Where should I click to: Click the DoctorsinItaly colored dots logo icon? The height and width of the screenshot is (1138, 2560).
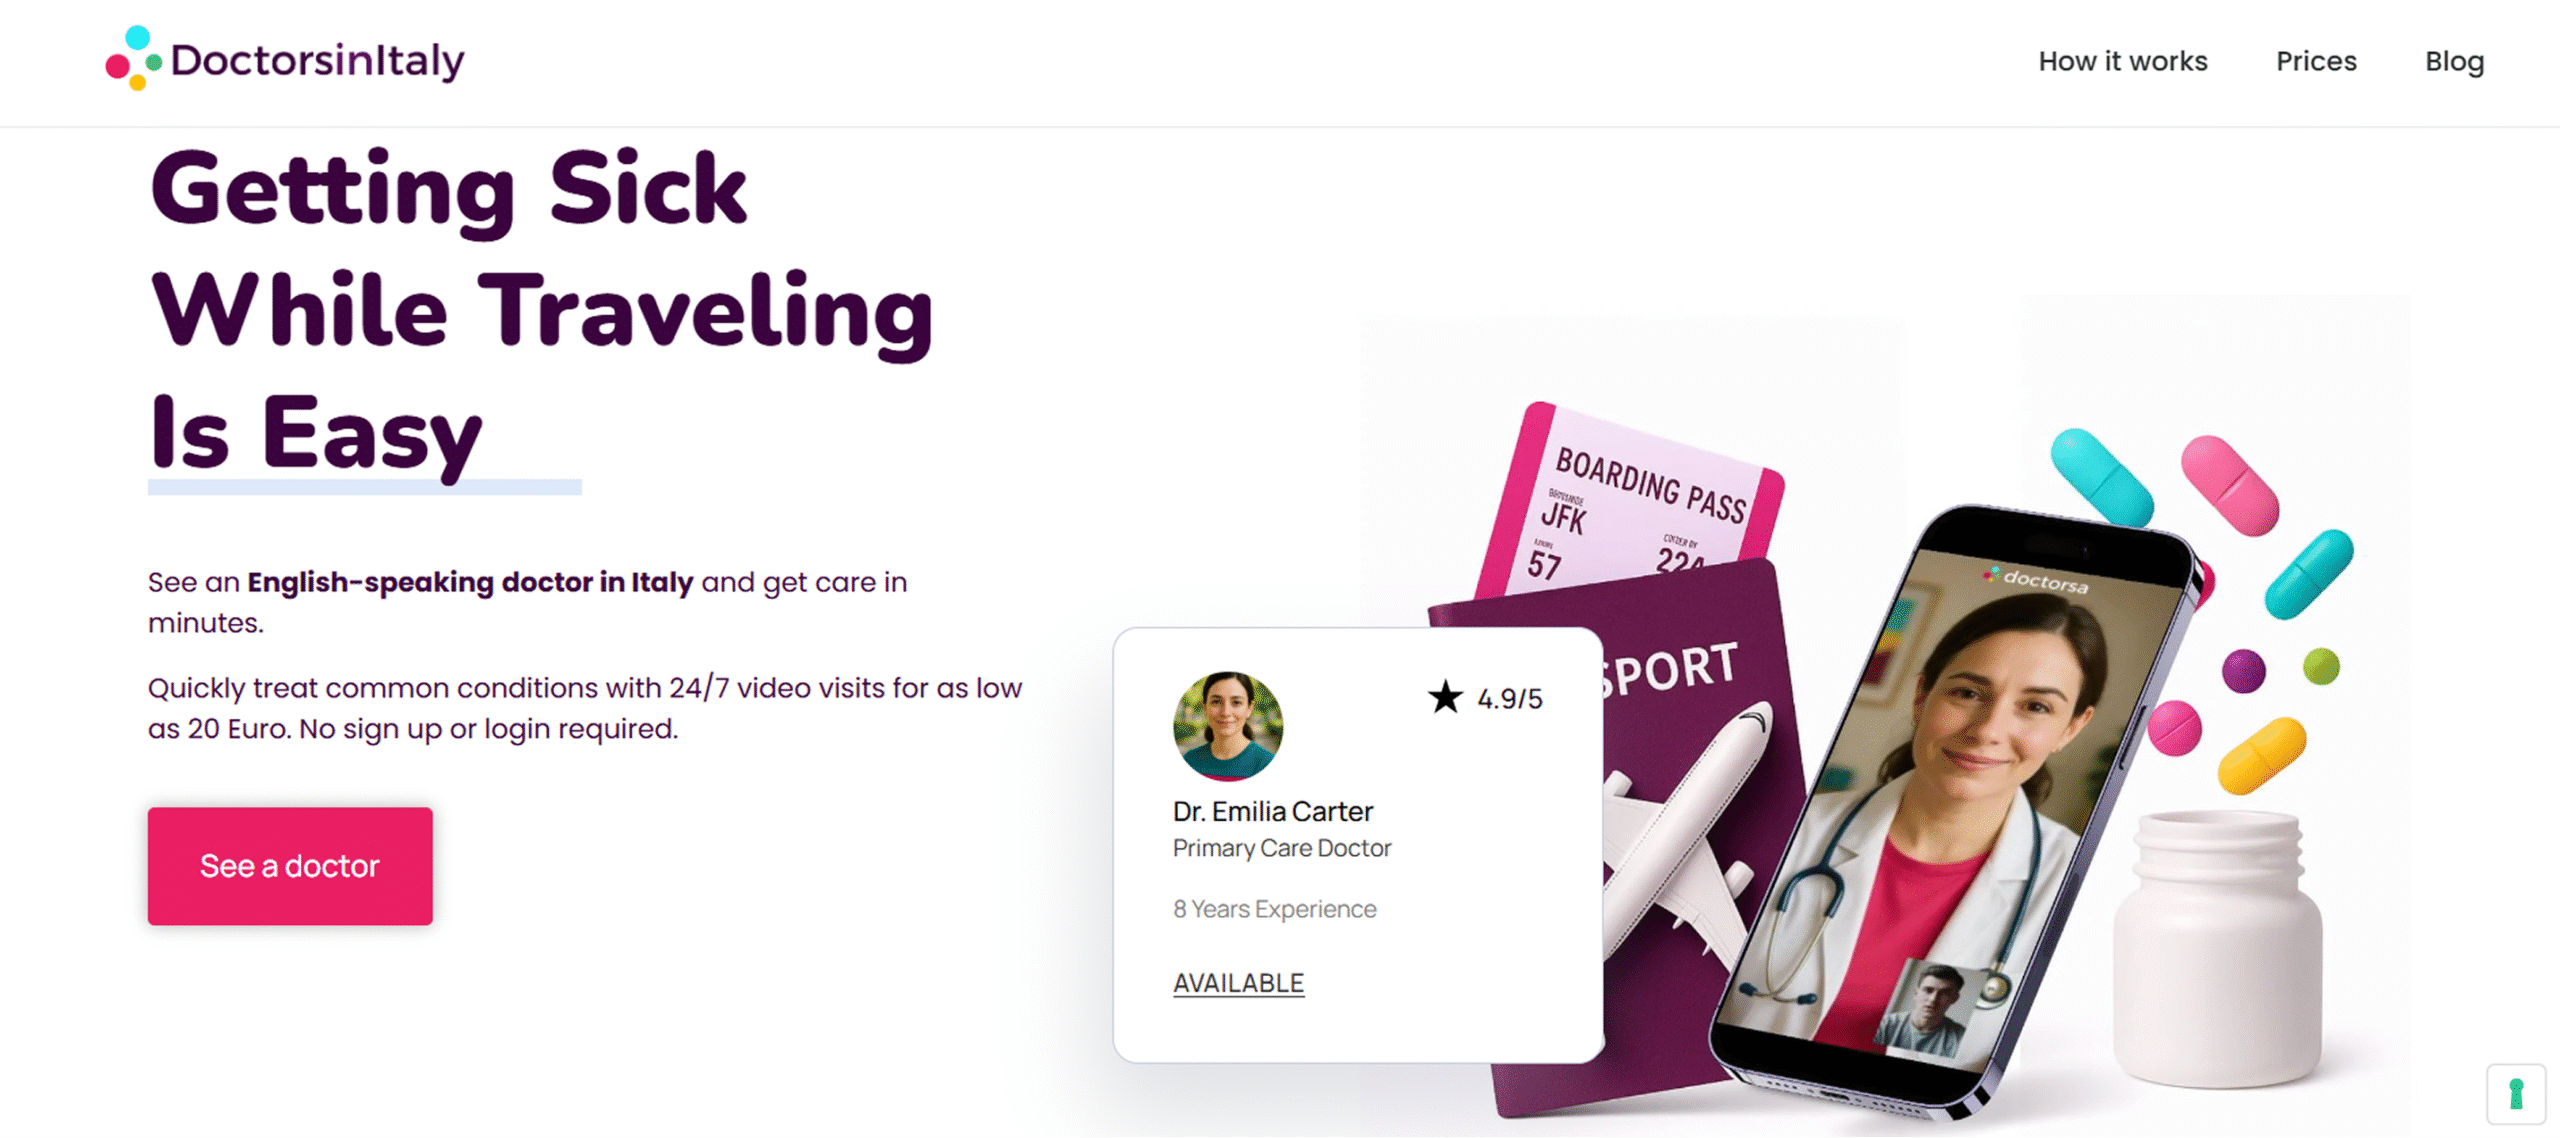[x=134, y=58]
